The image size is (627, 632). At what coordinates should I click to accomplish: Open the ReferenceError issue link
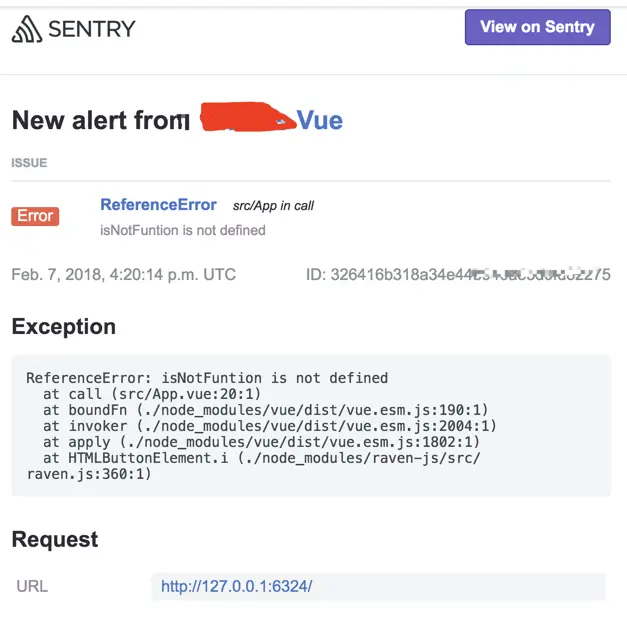pyautogui.click(x=158, y=205)
